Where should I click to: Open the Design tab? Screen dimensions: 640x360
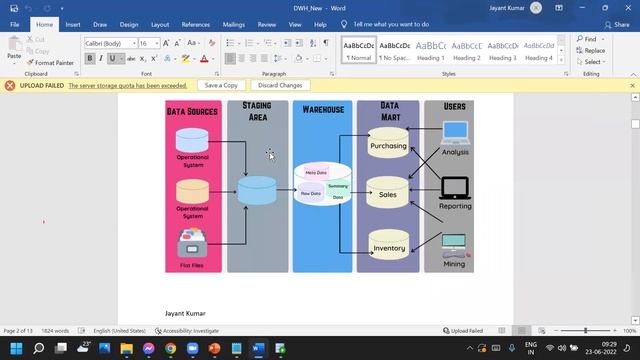tap(129, 24)
